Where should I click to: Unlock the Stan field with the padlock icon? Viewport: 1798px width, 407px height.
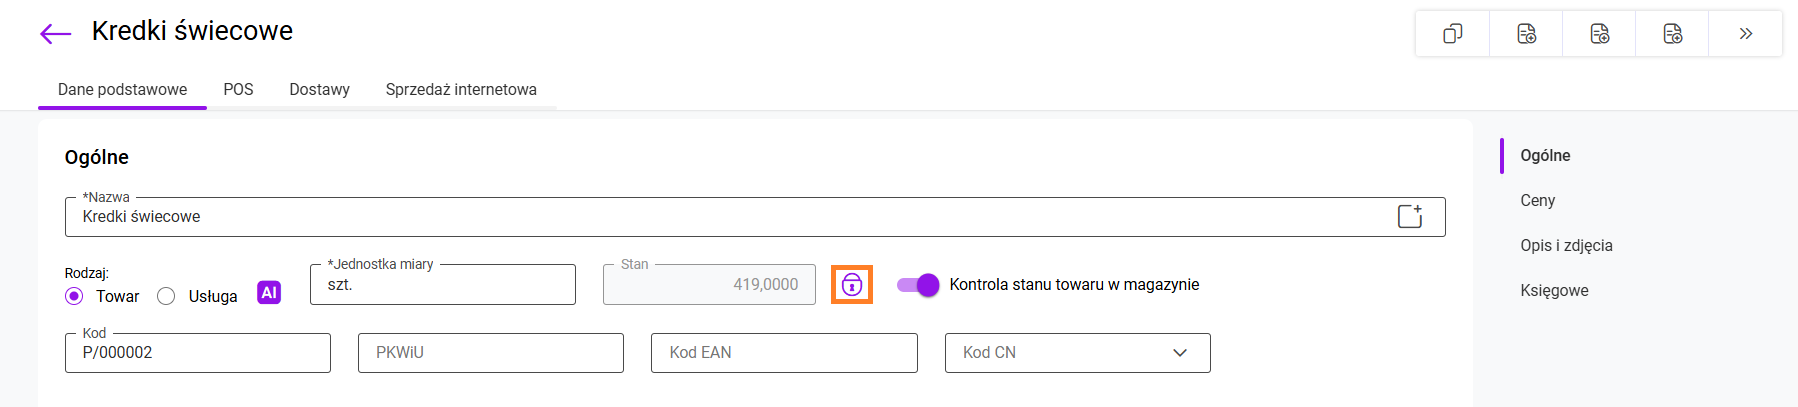(851, 285)
